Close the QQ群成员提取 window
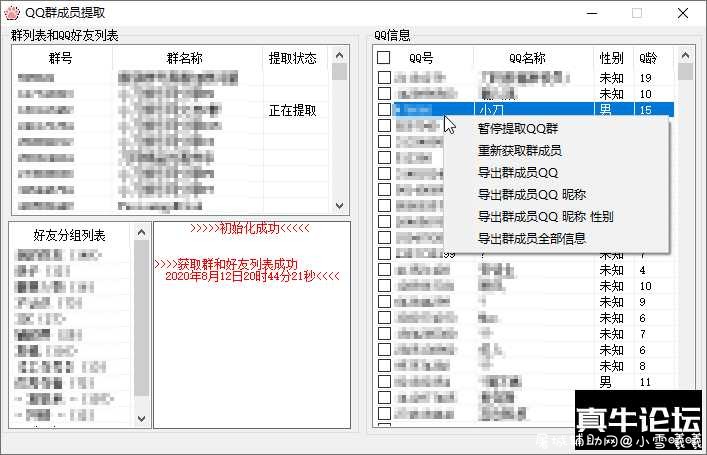This screenshot has width=707, height=455. pyautogui.click(x=683, y=13)
